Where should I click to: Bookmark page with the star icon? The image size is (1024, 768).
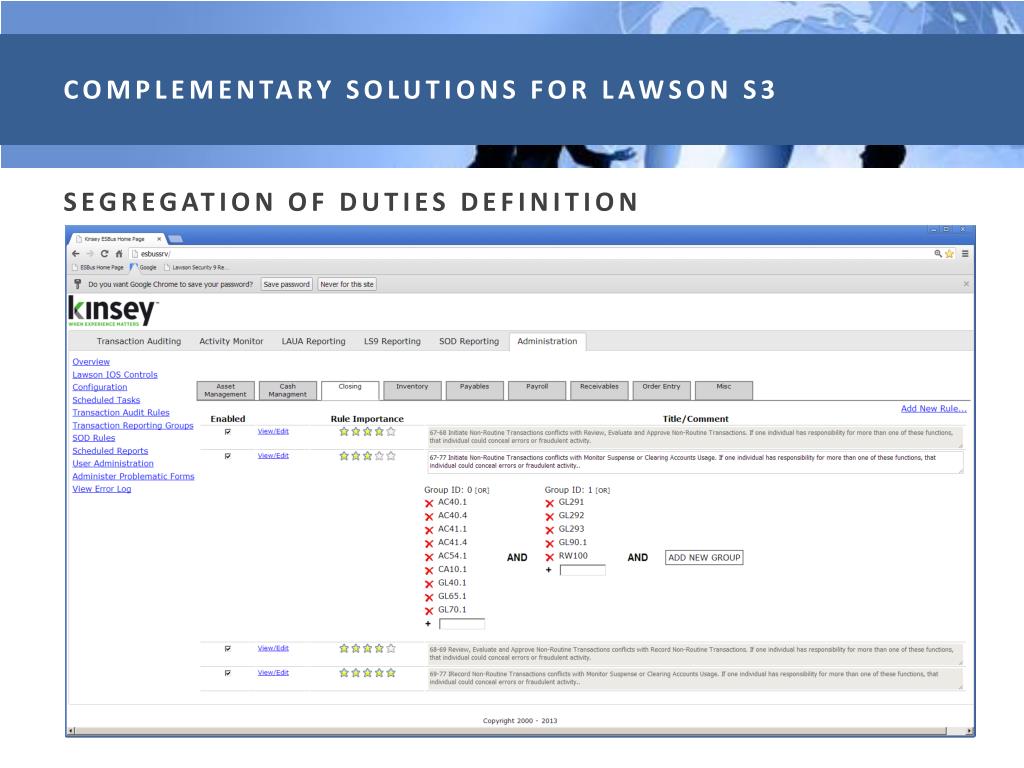tap(950, 253)
